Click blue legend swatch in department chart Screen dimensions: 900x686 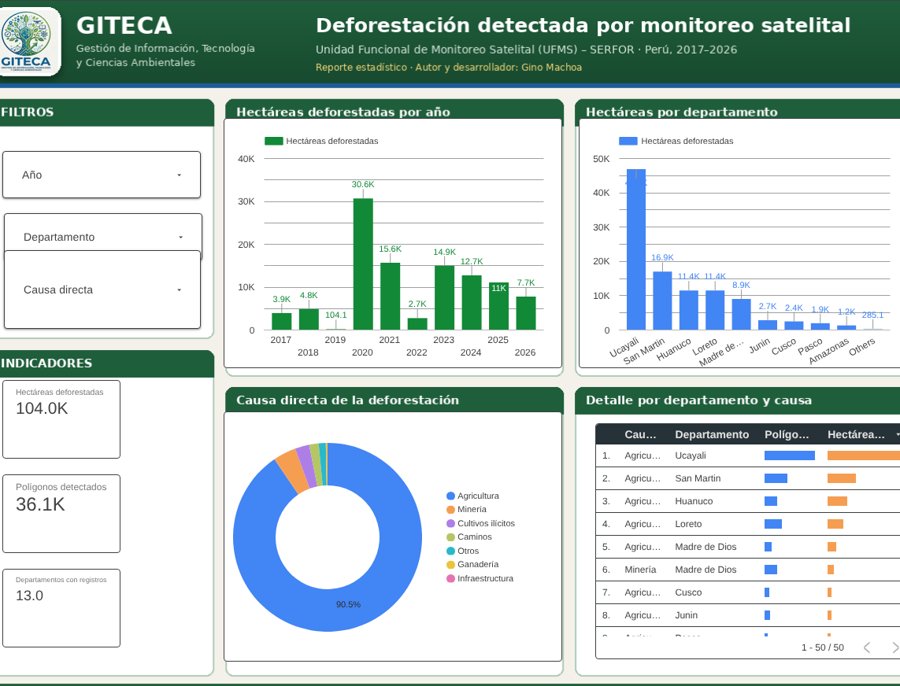click(x=628, y=141)
